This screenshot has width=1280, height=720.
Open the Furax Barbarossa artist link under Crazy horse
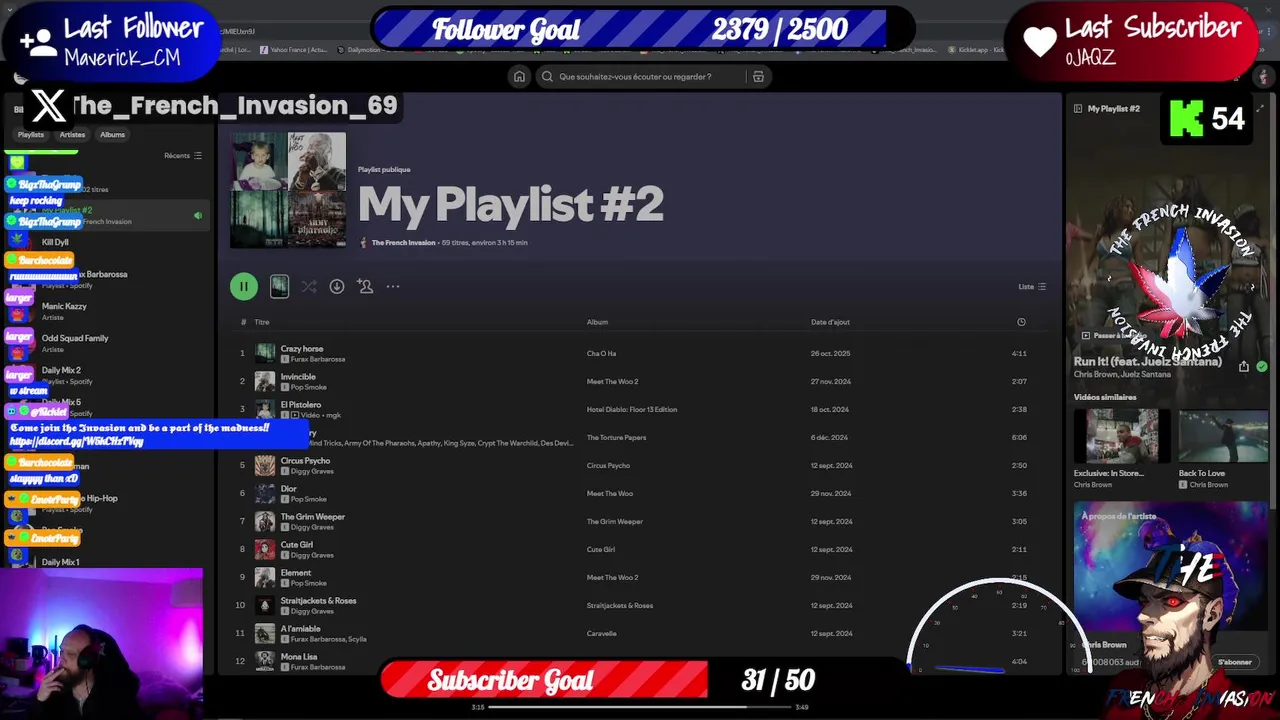coord(318,359)
